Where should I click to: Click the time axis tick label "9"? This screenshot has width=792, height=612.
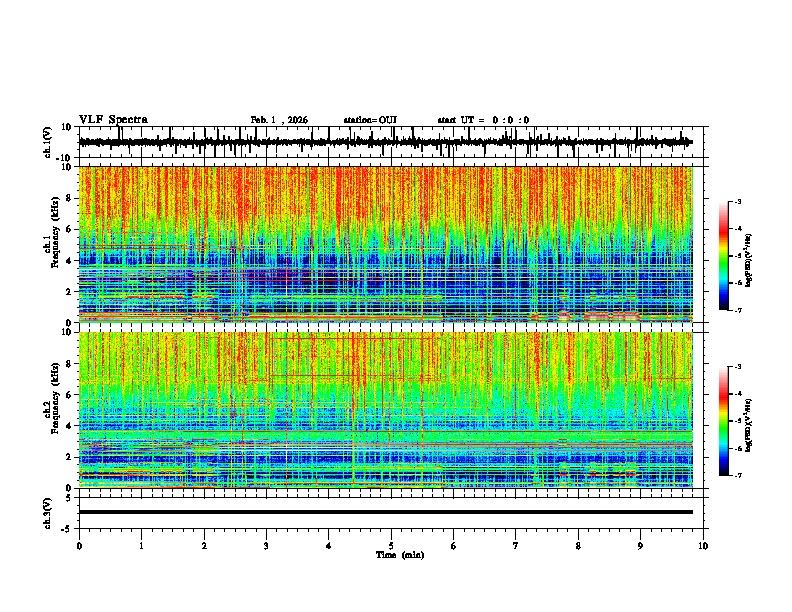click(640, 546)
